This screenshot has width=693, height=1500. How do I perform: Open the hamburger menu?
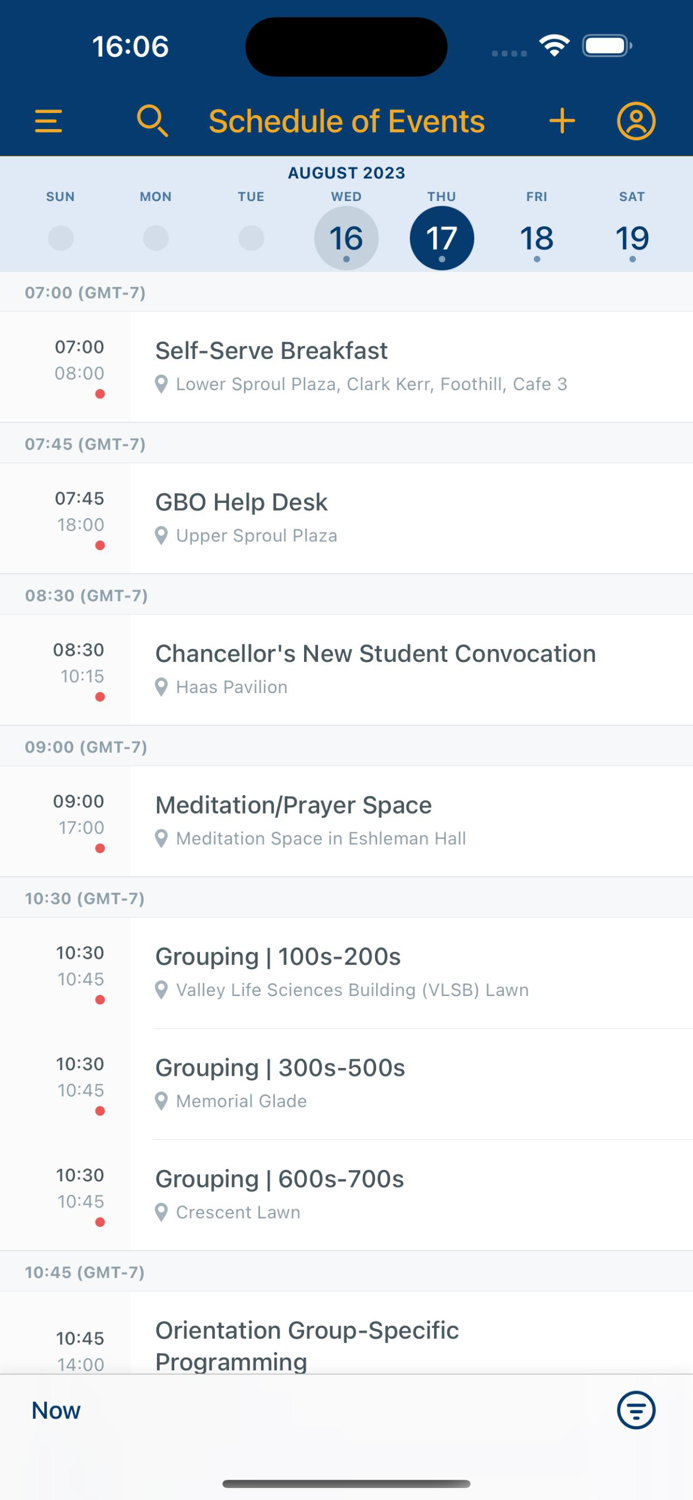coord(47,120)
